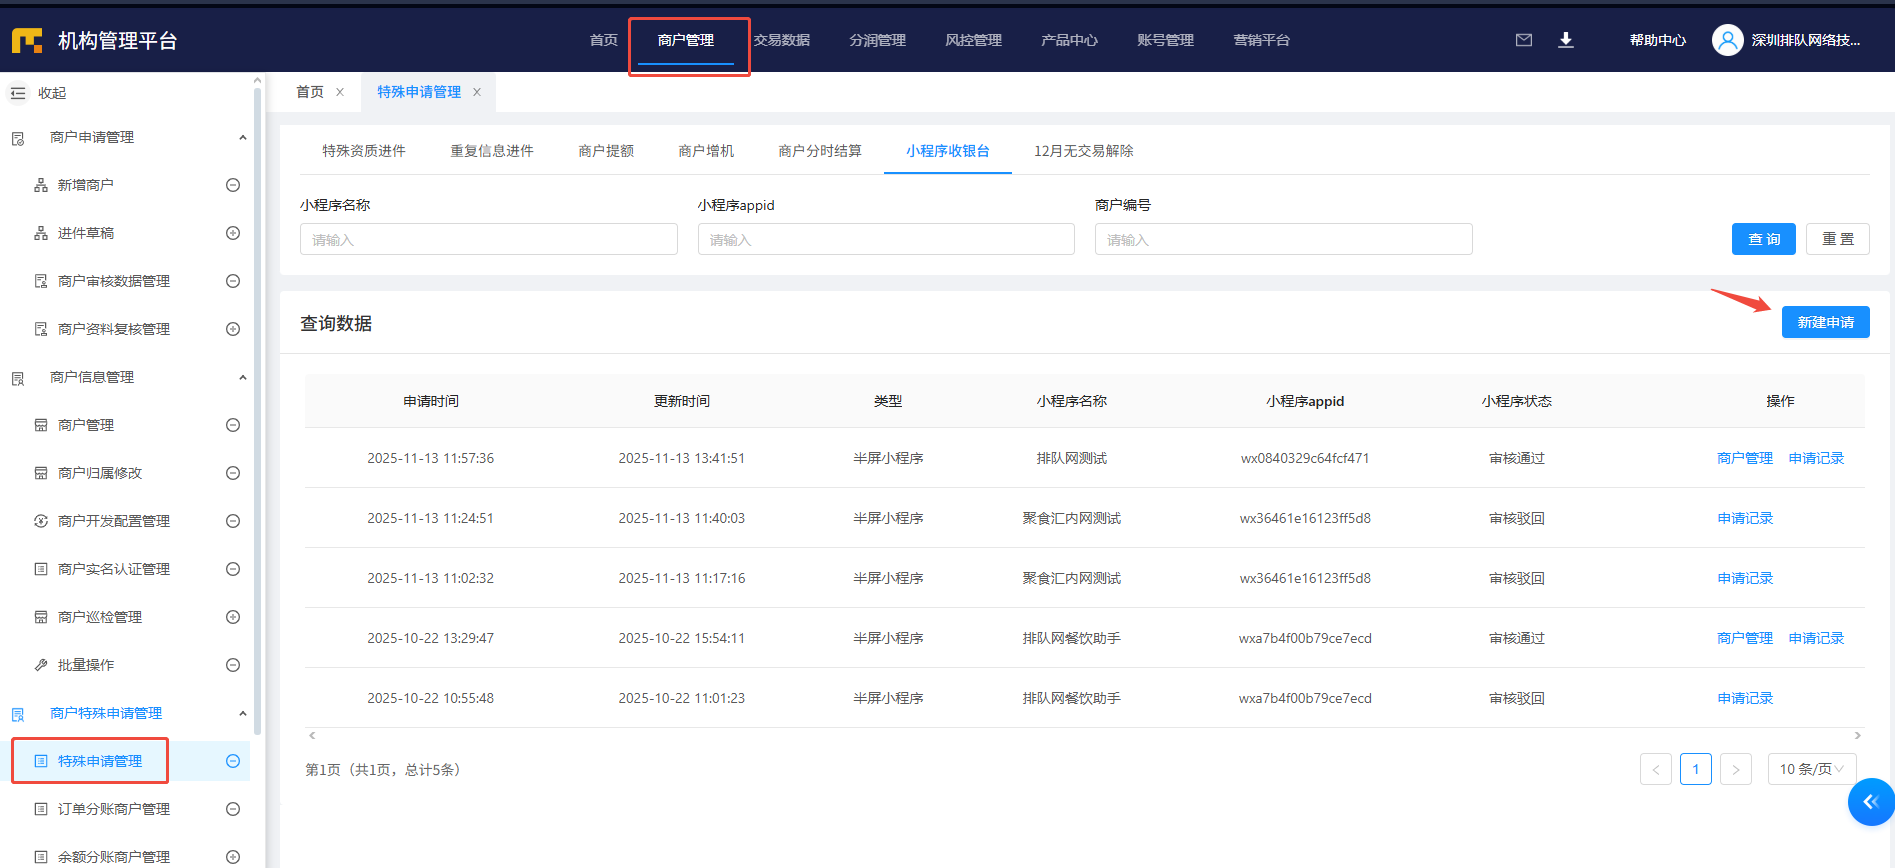
Task: Click the 小程序appid input field
Action: coord(885,240)
